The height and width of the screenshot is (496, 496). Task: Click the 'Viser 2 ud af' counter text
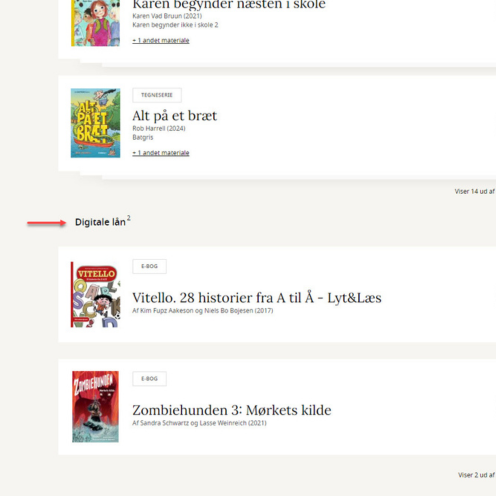(477, 475)
